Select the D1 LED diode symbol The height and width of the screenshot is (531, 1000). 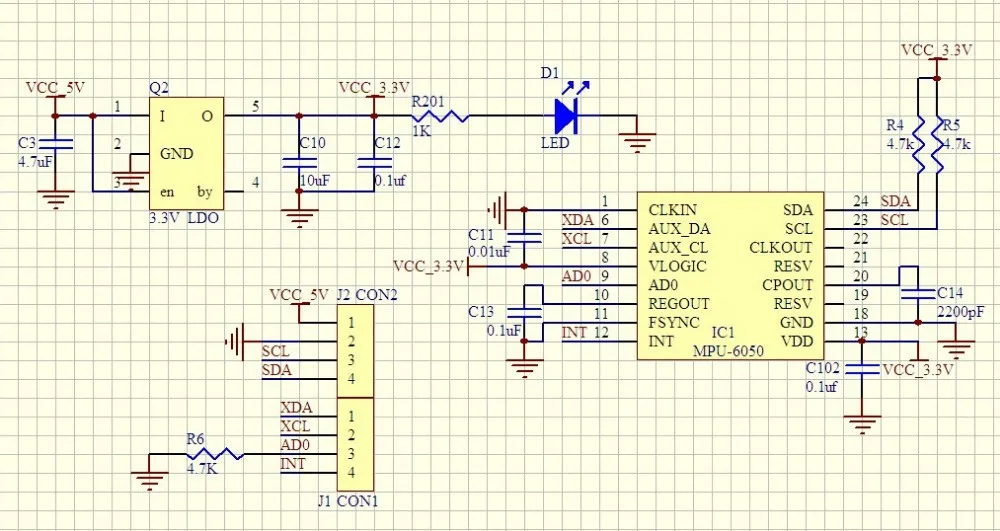[x=567, y=116]
